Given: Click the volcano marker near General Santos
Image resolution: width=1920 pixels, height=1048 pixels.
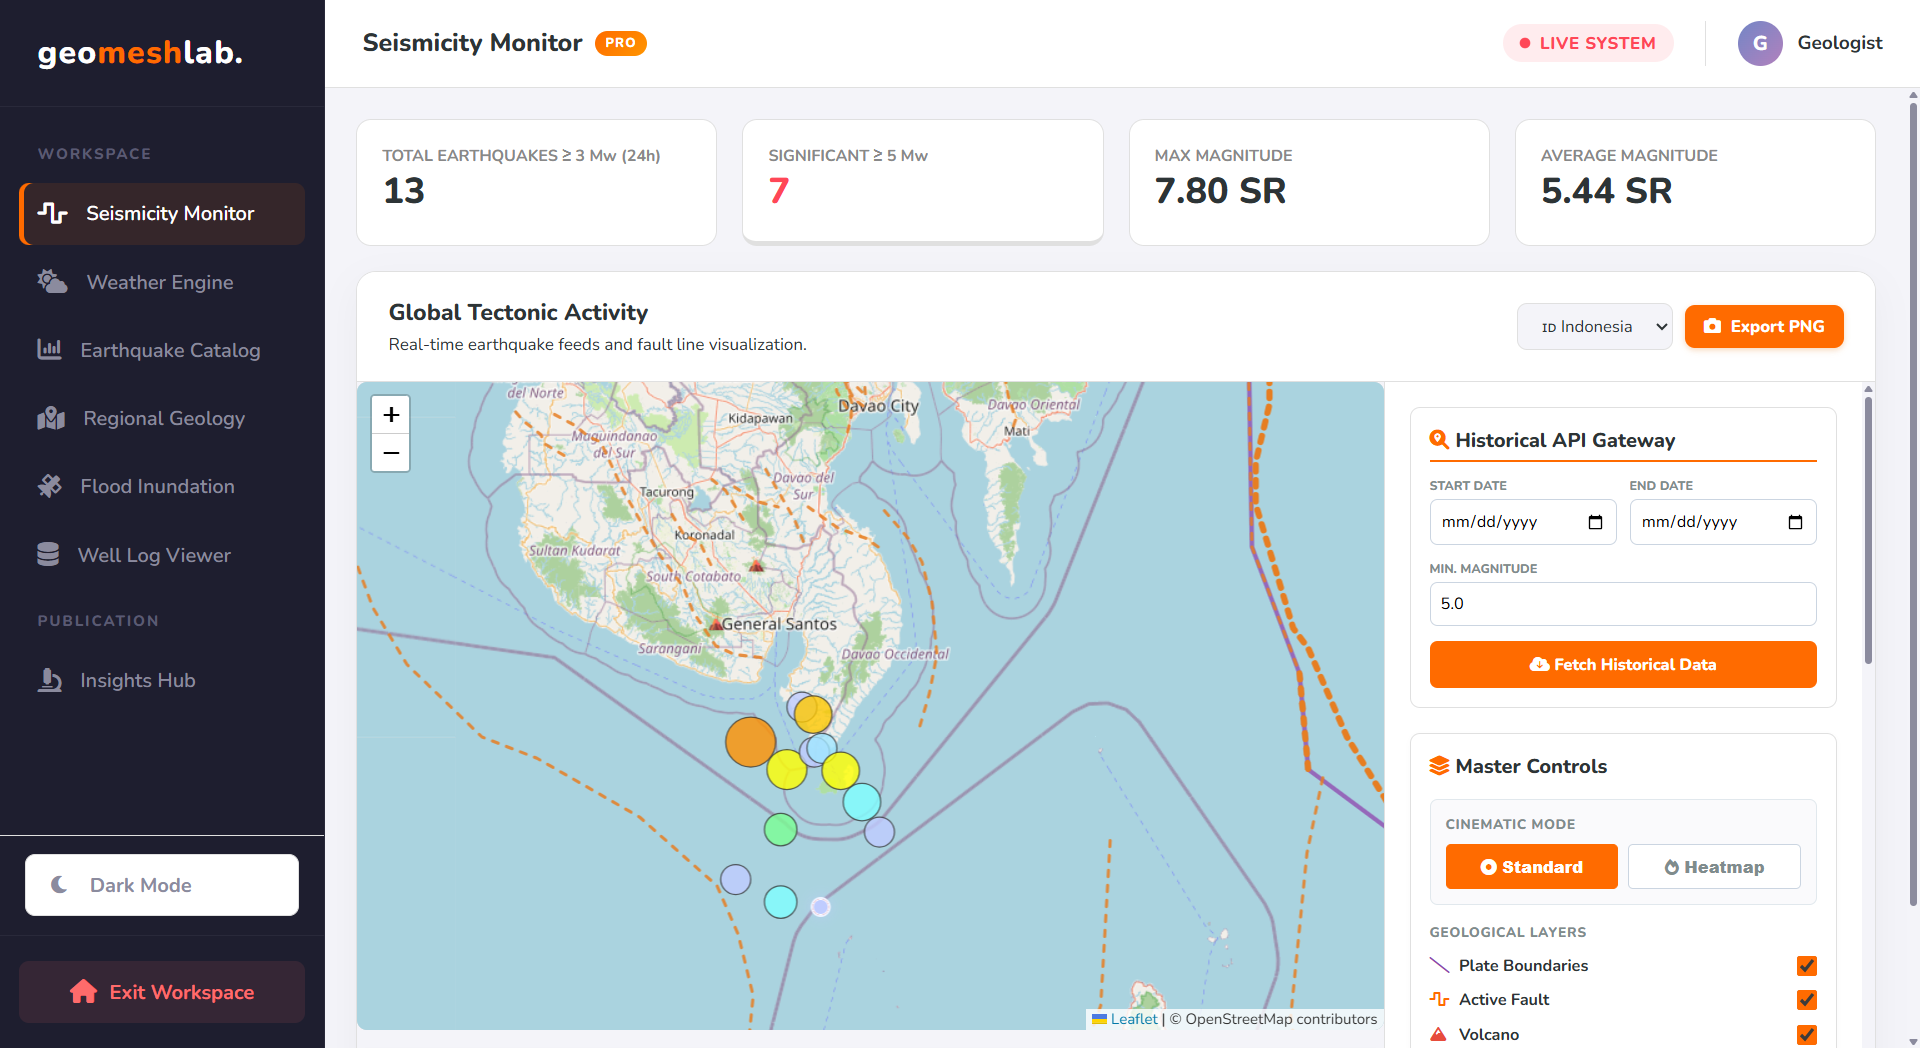Looking at the screenshot, I should 716,625.
